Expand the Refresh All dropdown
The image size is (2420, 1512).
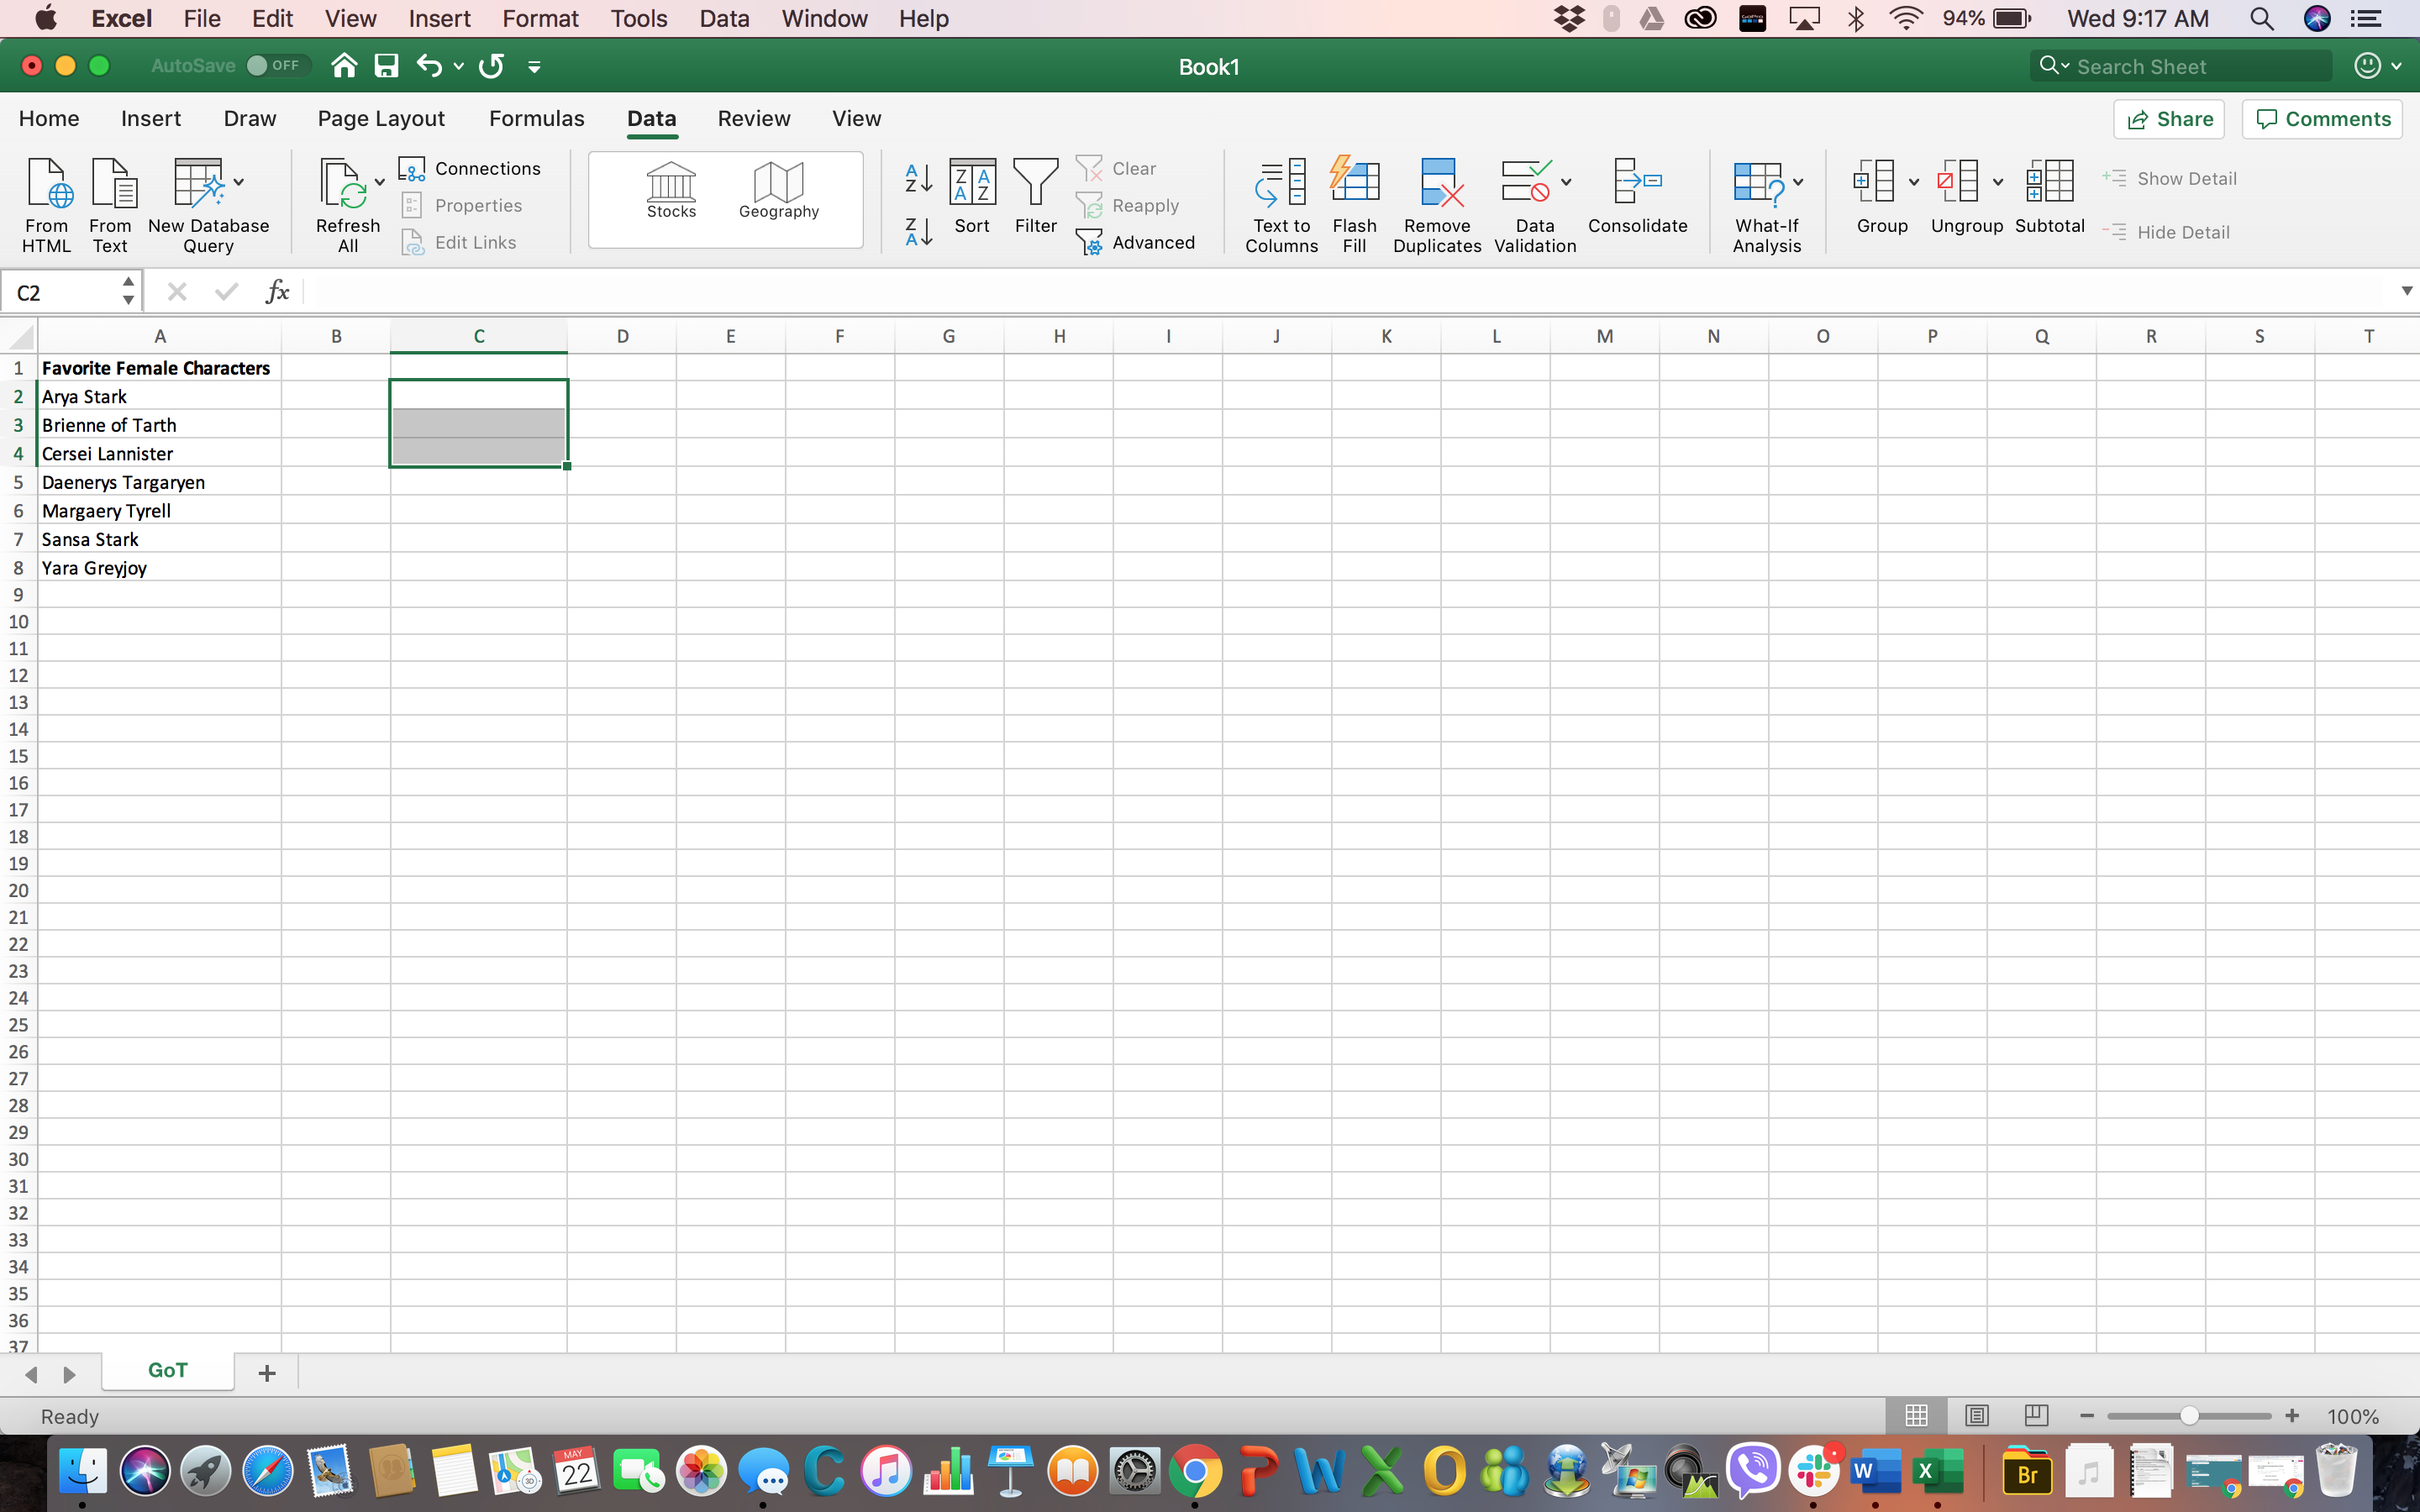pos(378,183)
